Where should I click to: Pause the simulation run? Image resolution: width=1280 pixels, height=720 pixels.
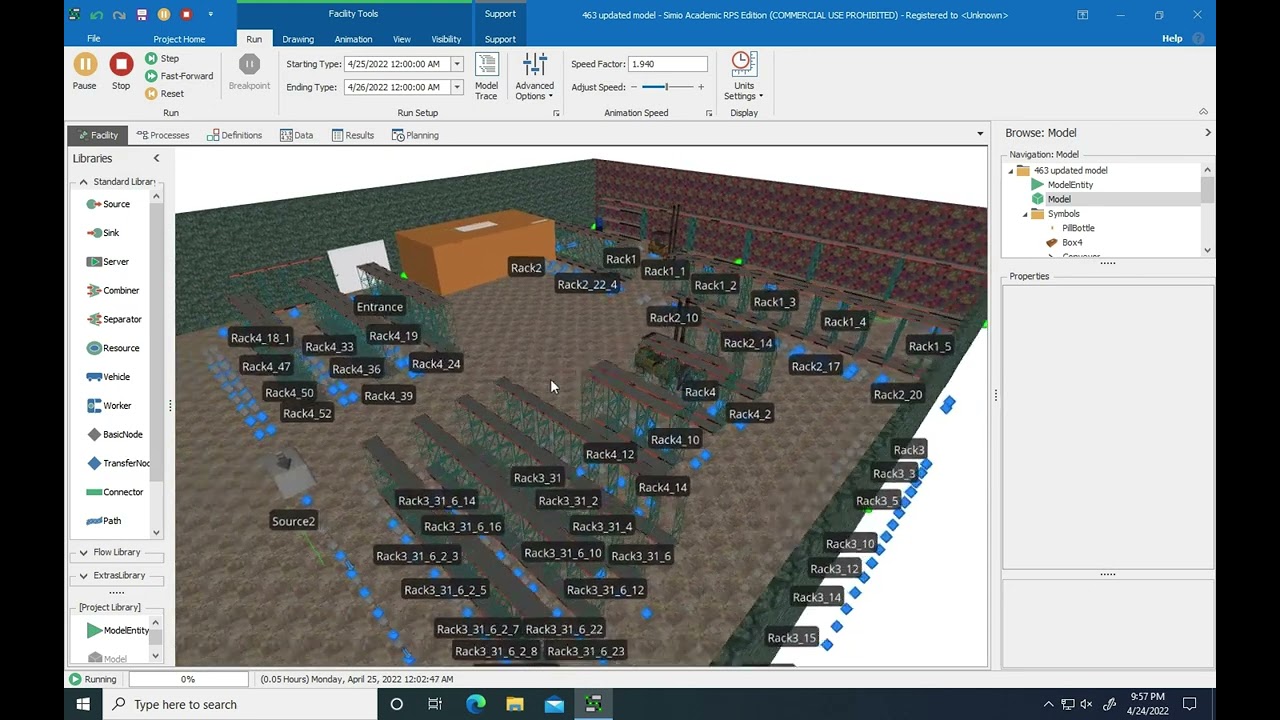(x=85, y=72)
